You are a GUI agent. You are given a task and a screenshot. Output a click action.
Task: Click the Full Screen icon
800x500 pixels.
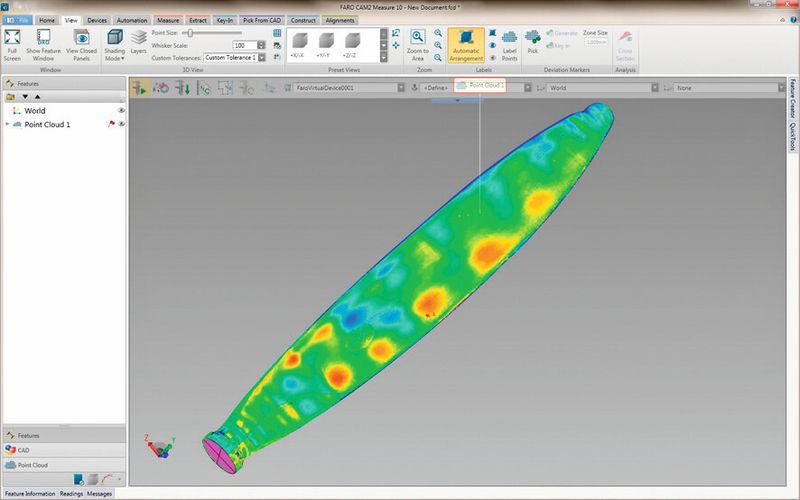(x=12, y=37)
